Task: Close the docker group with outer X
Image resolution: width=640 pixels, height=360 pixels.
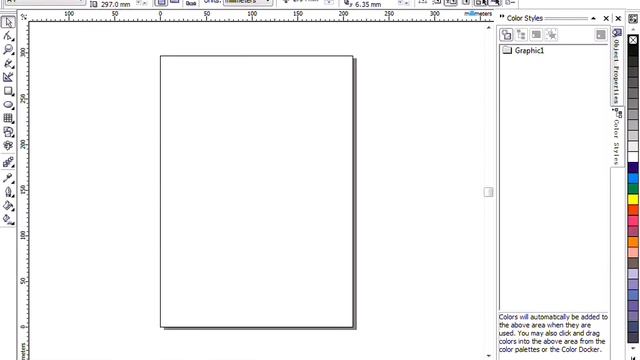Action: [618, 18]
